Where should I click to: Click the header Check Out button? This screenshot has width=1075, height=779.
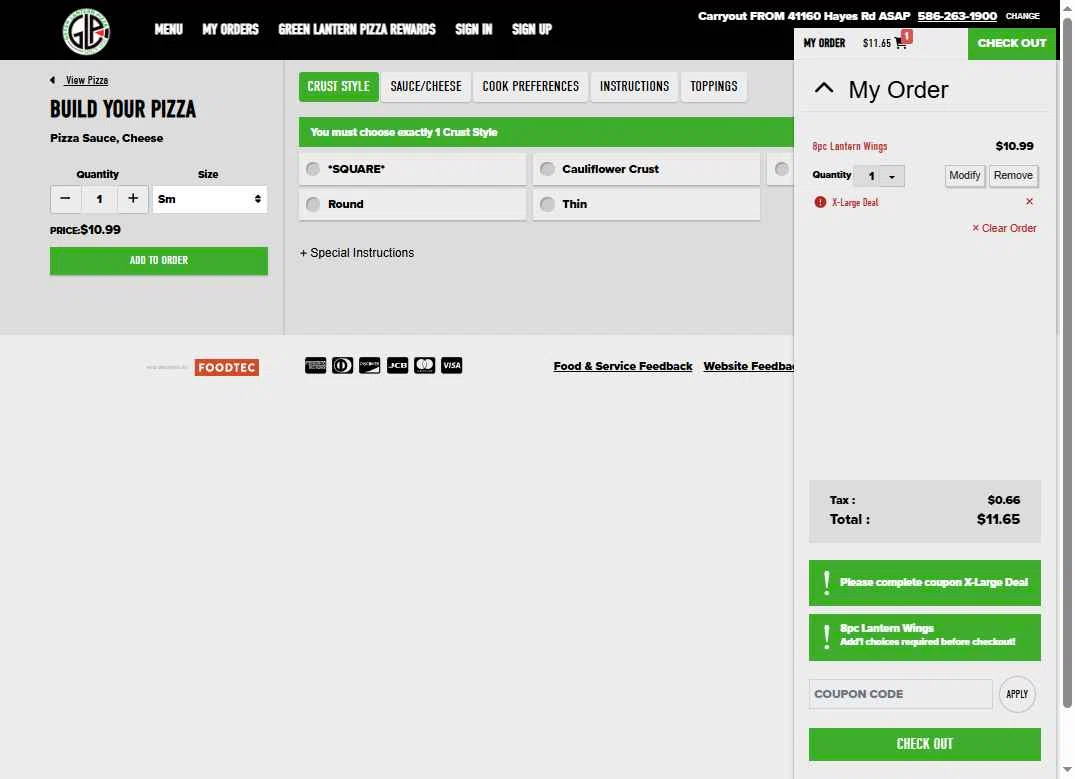pos(1012,43)
